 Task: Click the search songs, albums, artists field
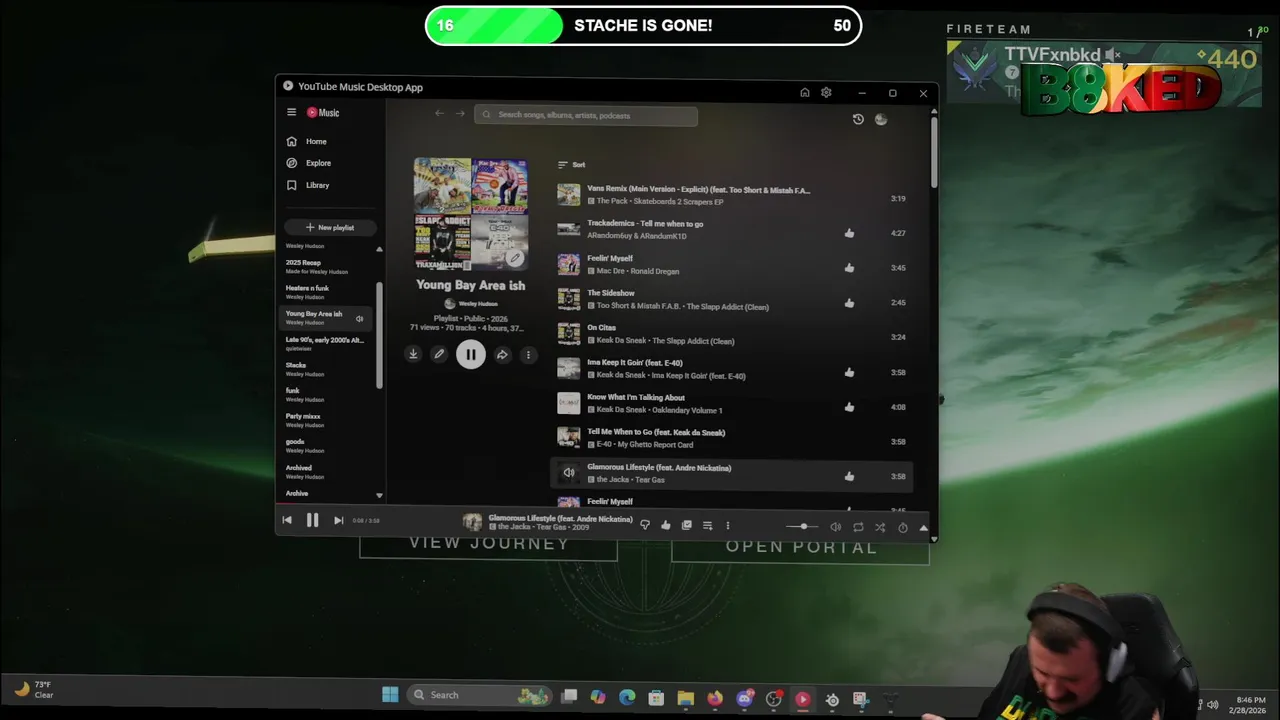point(586,115)
